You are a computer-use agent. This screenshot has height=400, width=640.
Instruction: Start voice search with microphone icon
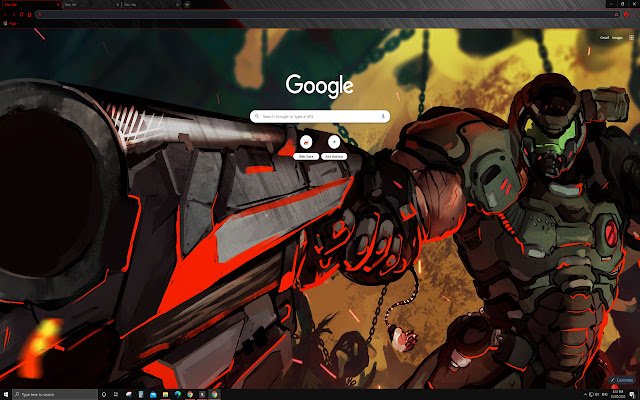point(383,116)
